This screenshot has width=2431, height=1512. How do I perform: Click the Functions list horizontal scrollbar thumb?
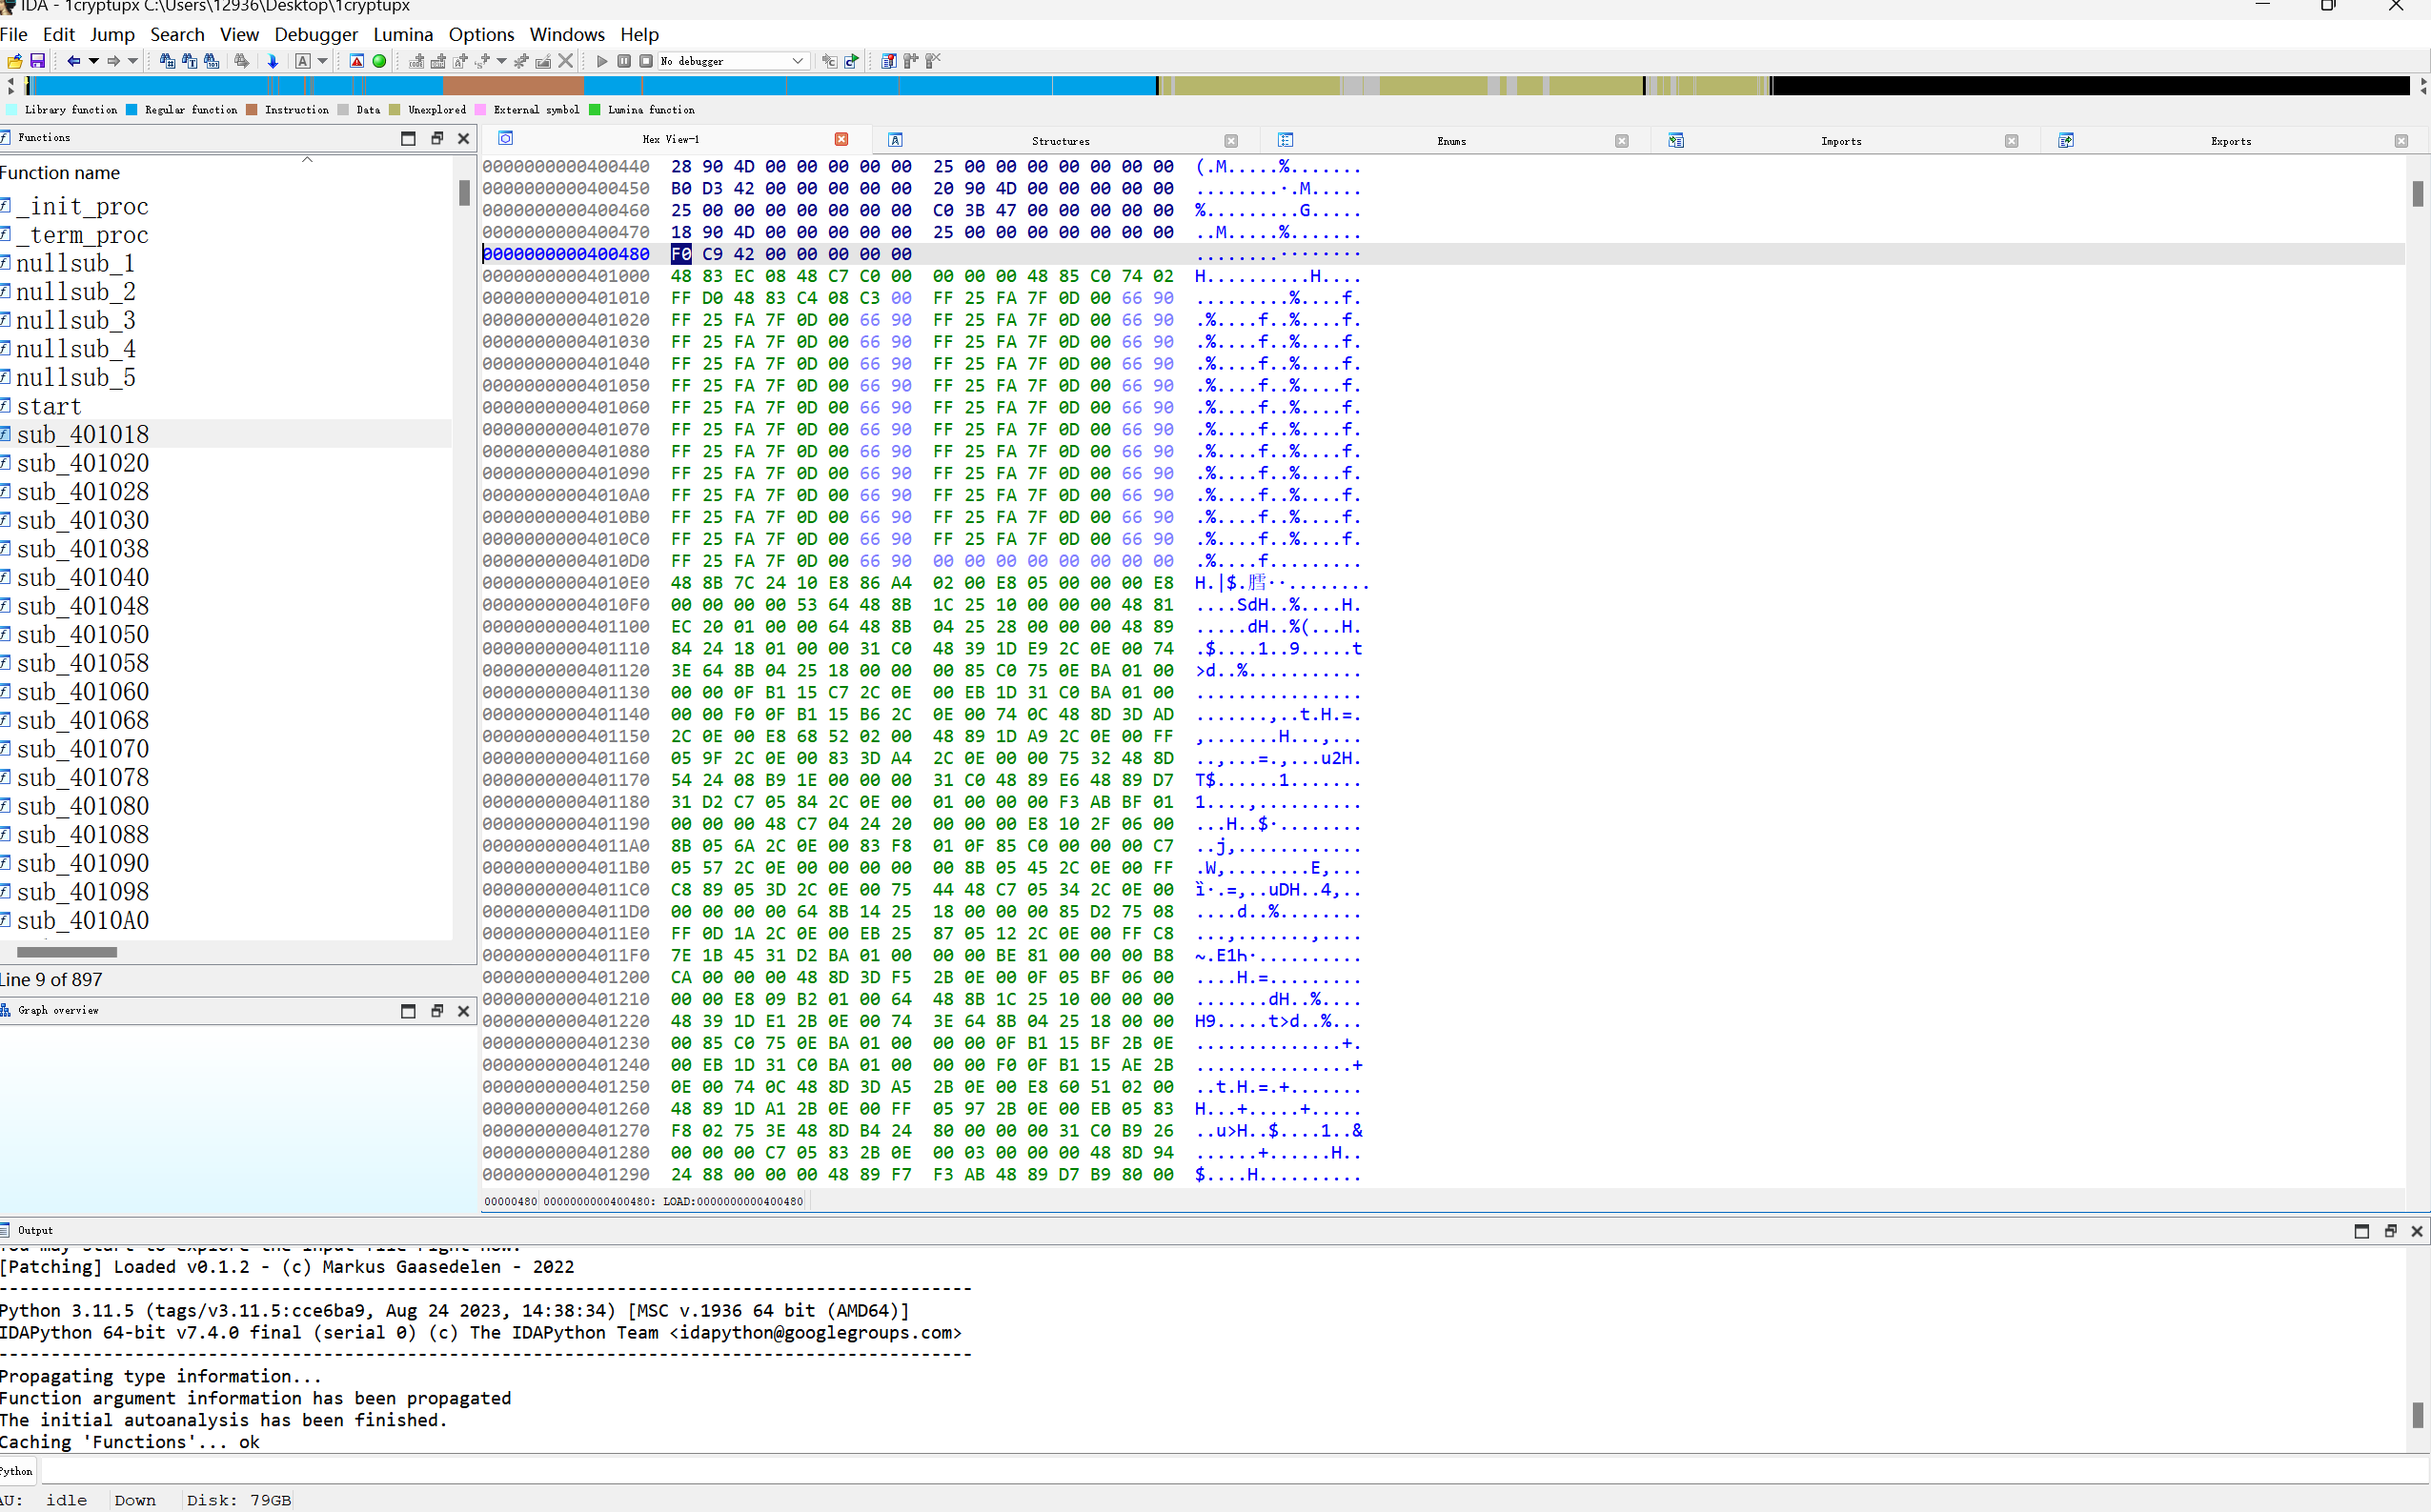point(67,952)
